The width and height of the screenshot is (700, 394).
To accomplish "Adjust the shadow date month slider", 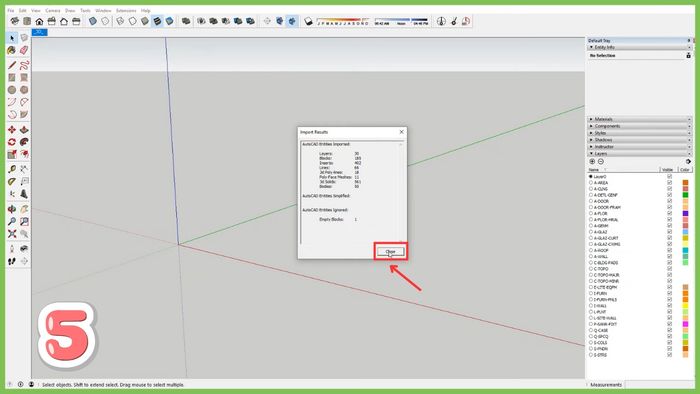I will (x=342, y=20).
